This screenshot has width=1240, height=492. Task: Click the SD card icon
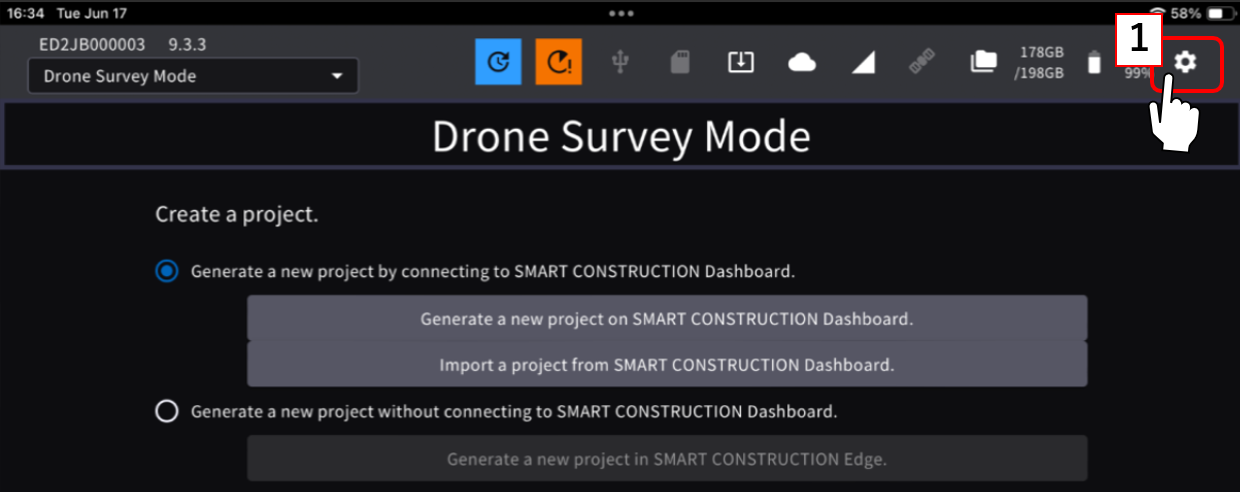pos(680,63)
